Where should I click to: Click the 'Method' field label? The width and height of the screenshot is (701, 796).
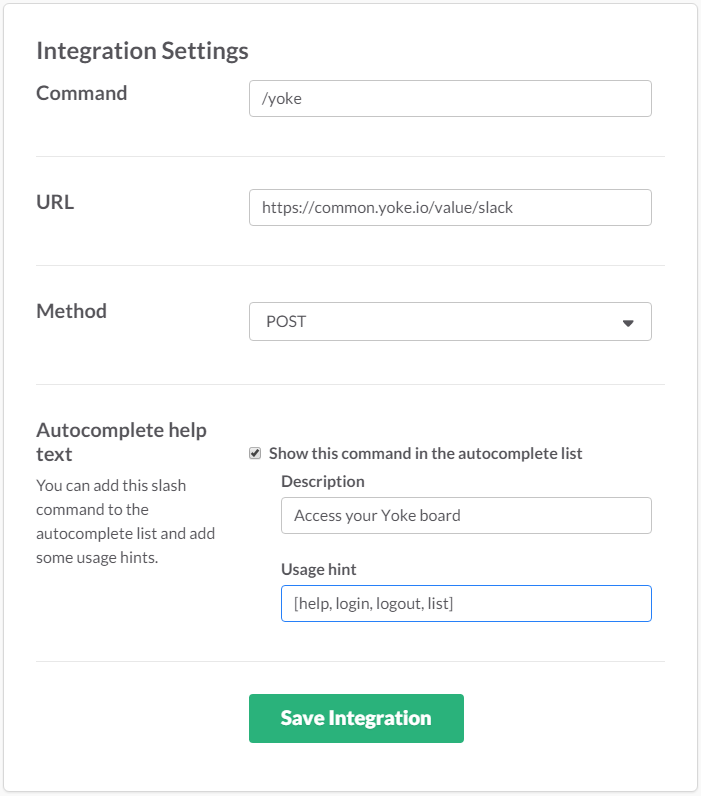tap(71, 311)
